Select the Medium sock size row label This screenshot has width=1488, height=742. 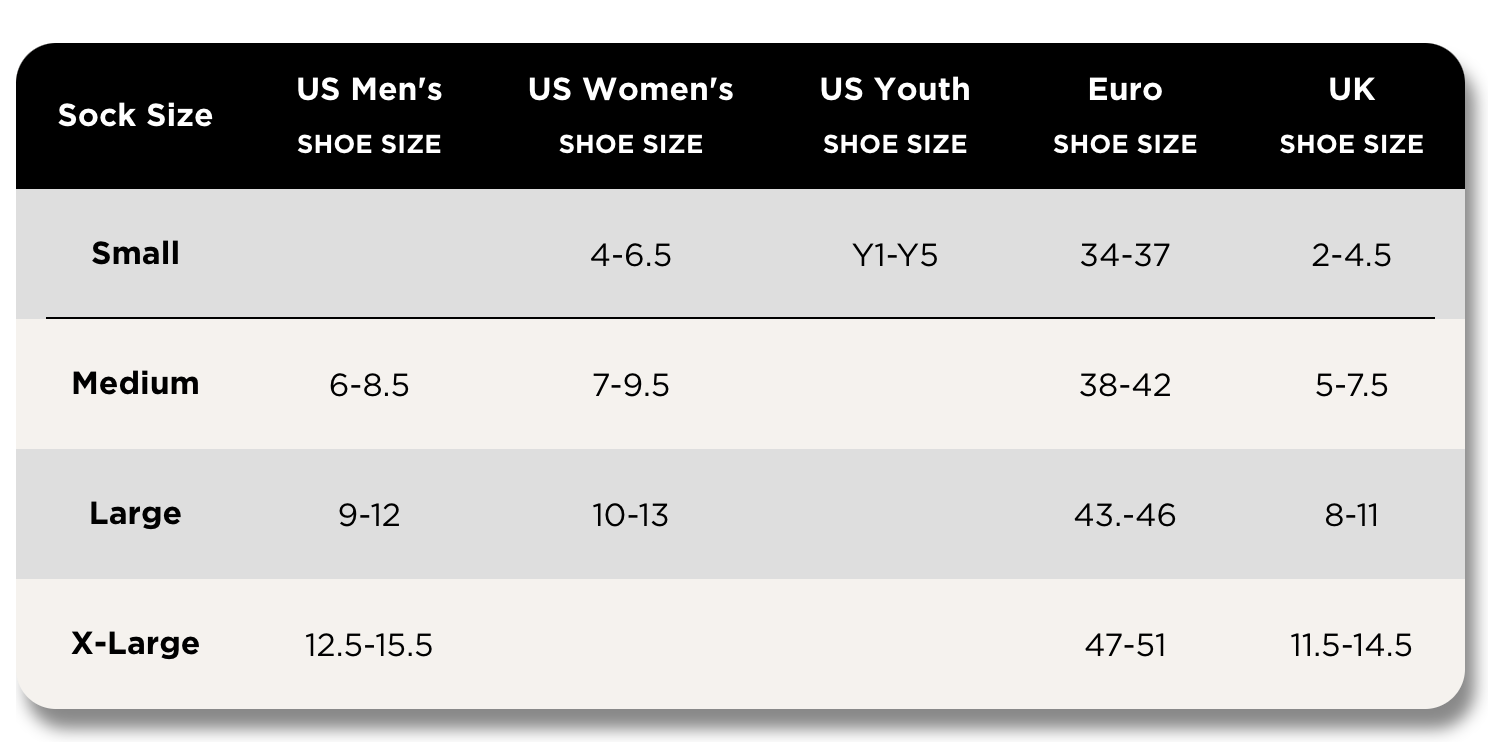(135, 383)
